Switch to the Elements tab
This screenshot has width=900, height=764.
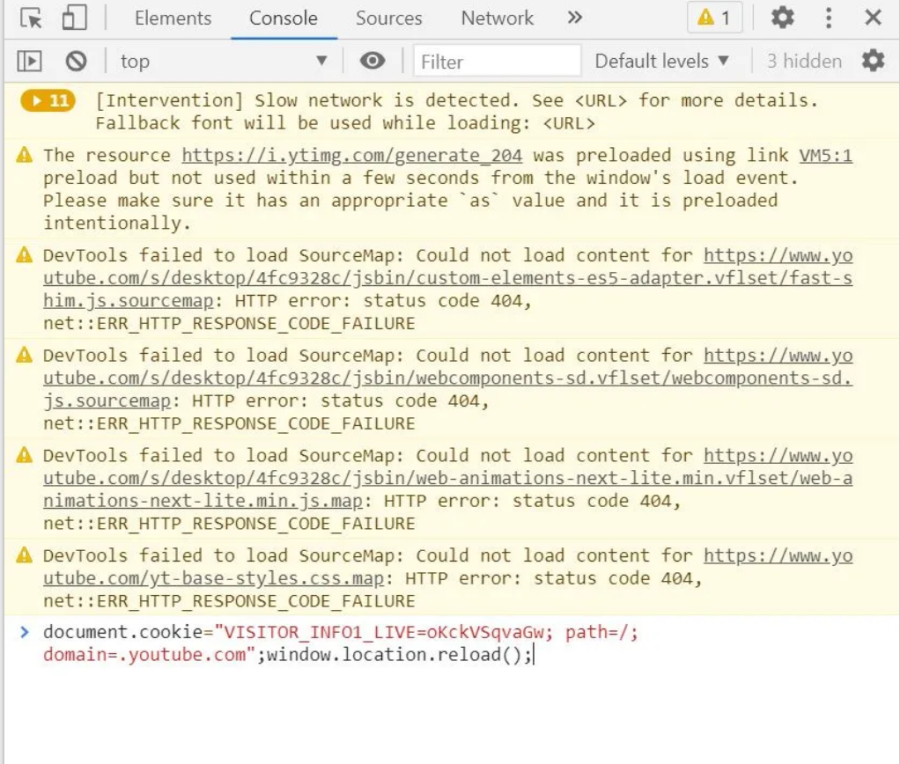coord(173,18)
